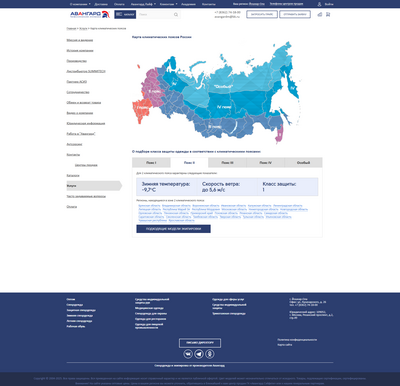Open Защитная спецодежда footer link
The height and width of the screenshot is (386, 400).
[81, 310]
